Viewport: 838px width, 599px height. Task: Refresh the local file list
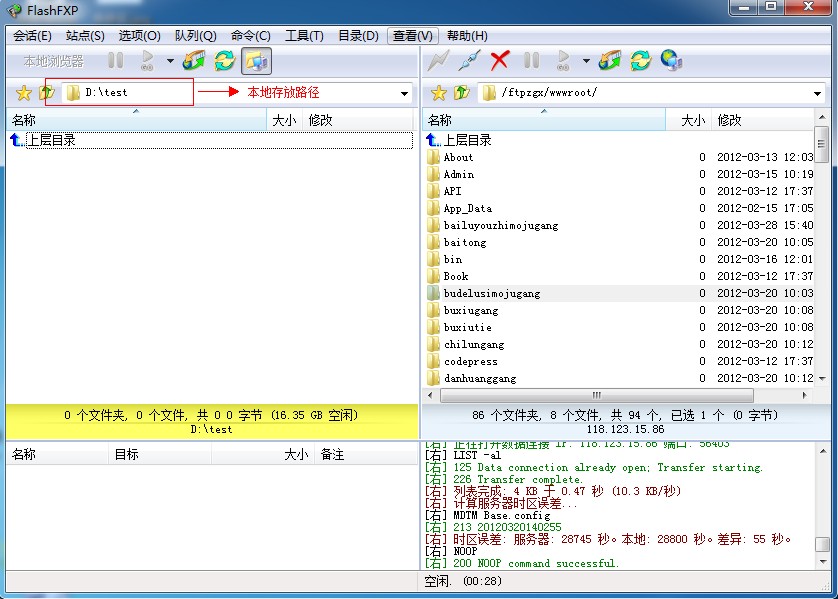pos(225,61)
